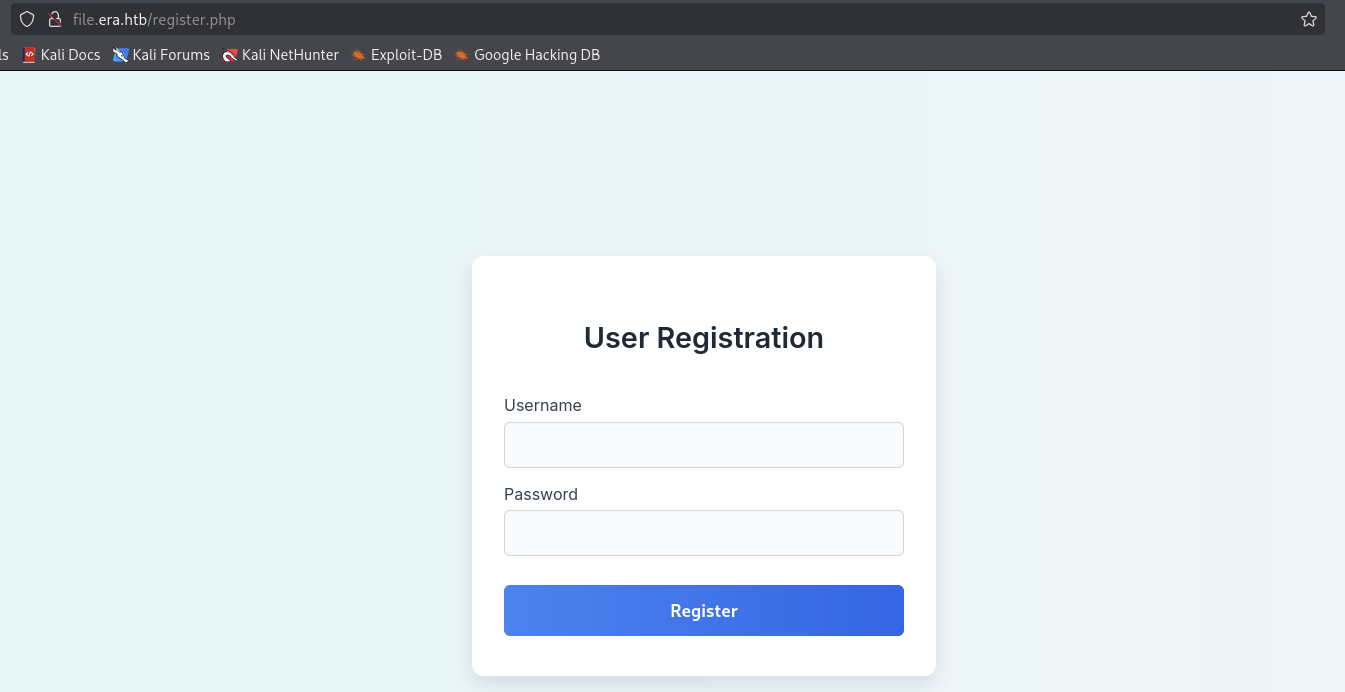Open the Exploit-DB bookmark label
Viewport: 1345px width, 692px height.
[406, 55]
